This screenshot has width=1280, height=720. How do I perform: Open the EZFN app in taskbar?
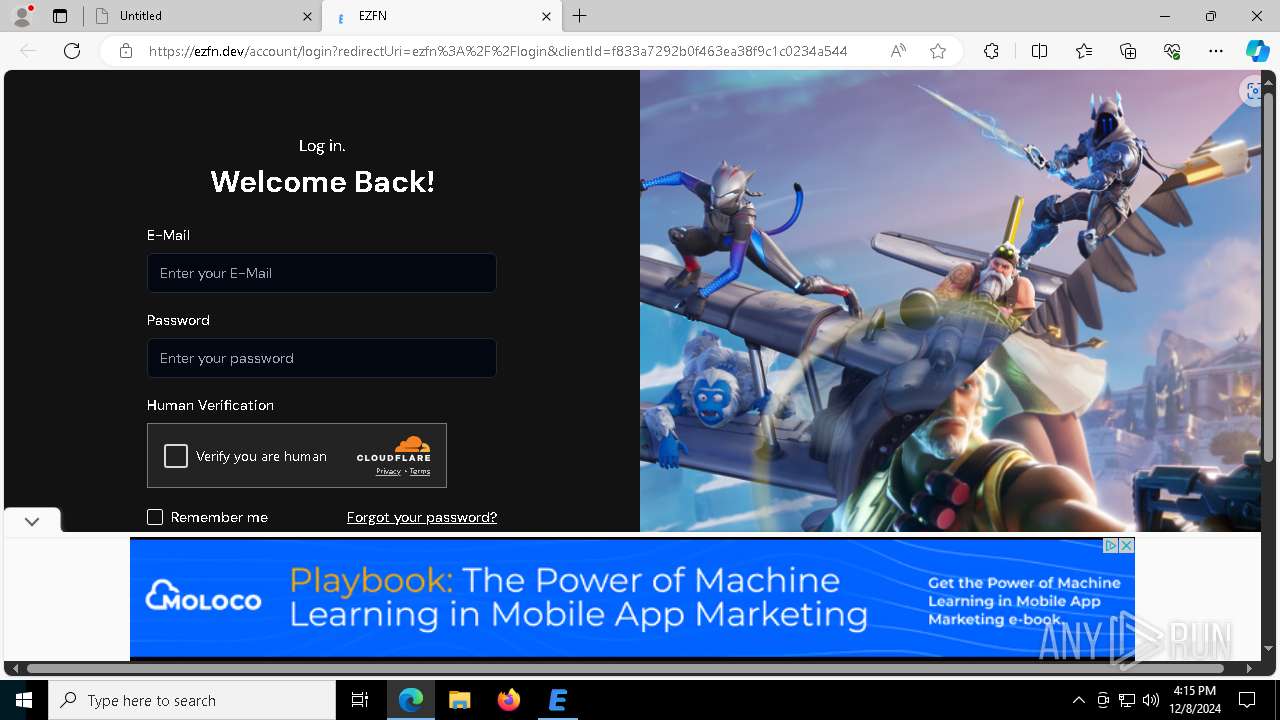558,700
